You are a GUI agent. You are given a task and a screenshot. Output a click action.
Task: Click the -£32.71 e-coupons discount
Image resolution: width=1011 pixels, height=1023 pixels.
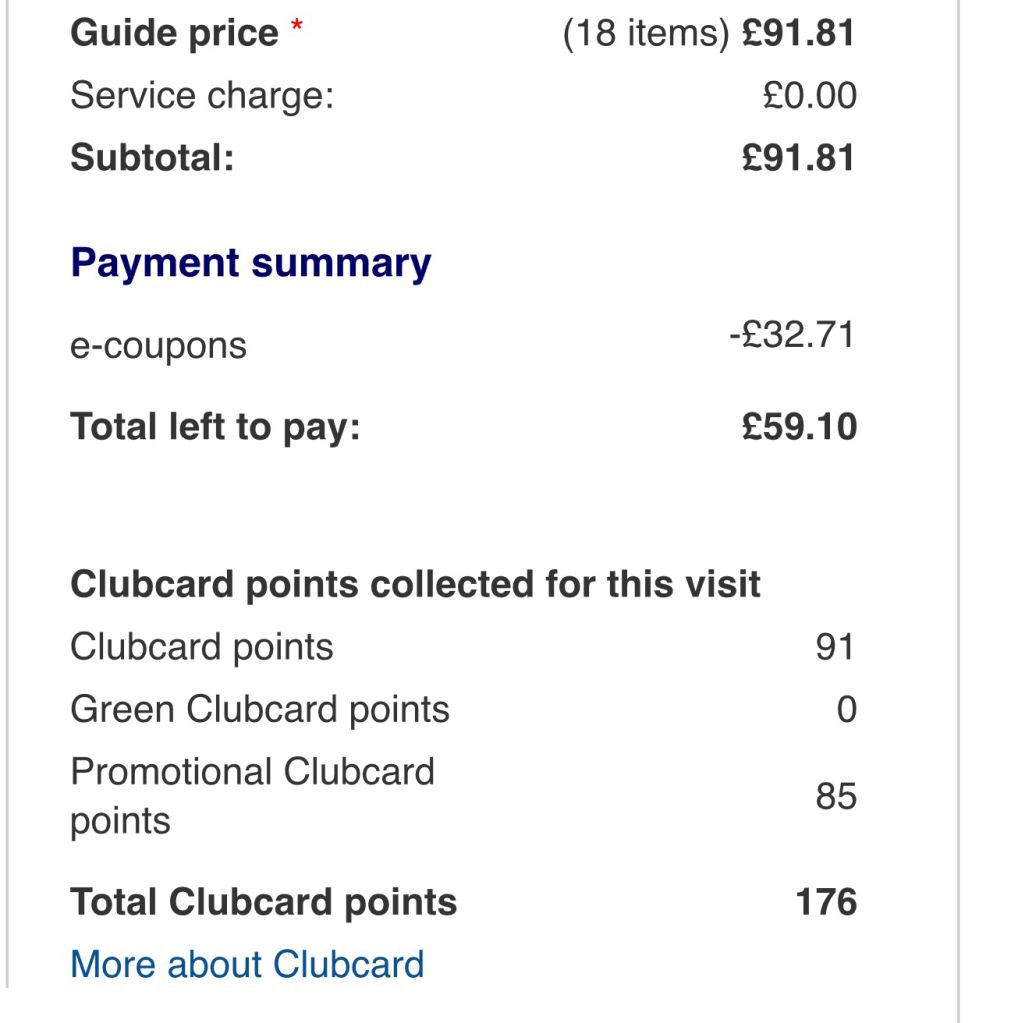792,335
